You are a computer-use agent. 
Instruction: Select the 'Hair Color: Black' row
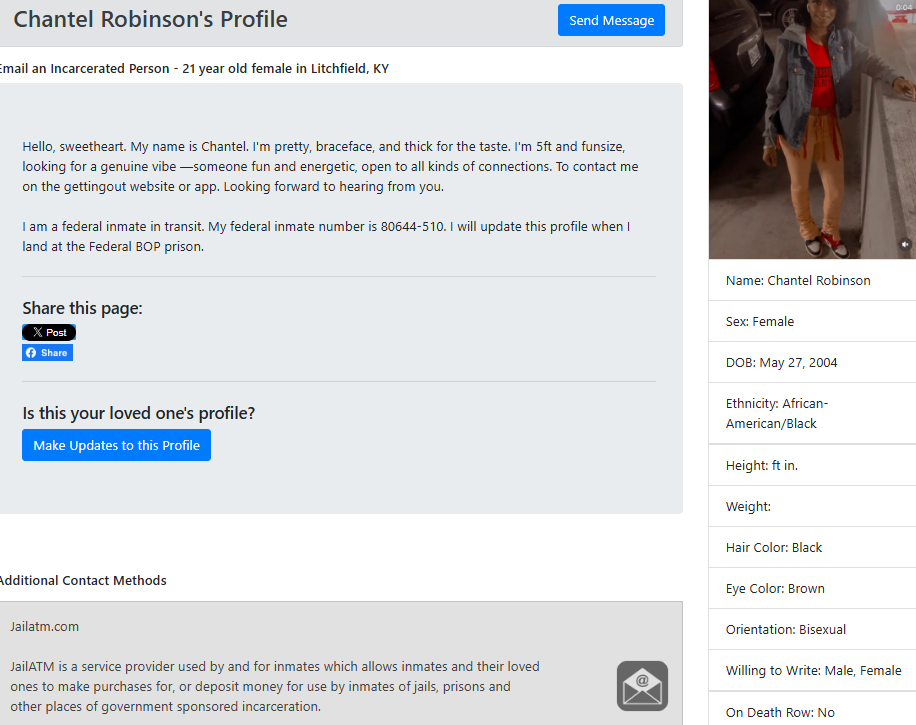click(812, 547)
